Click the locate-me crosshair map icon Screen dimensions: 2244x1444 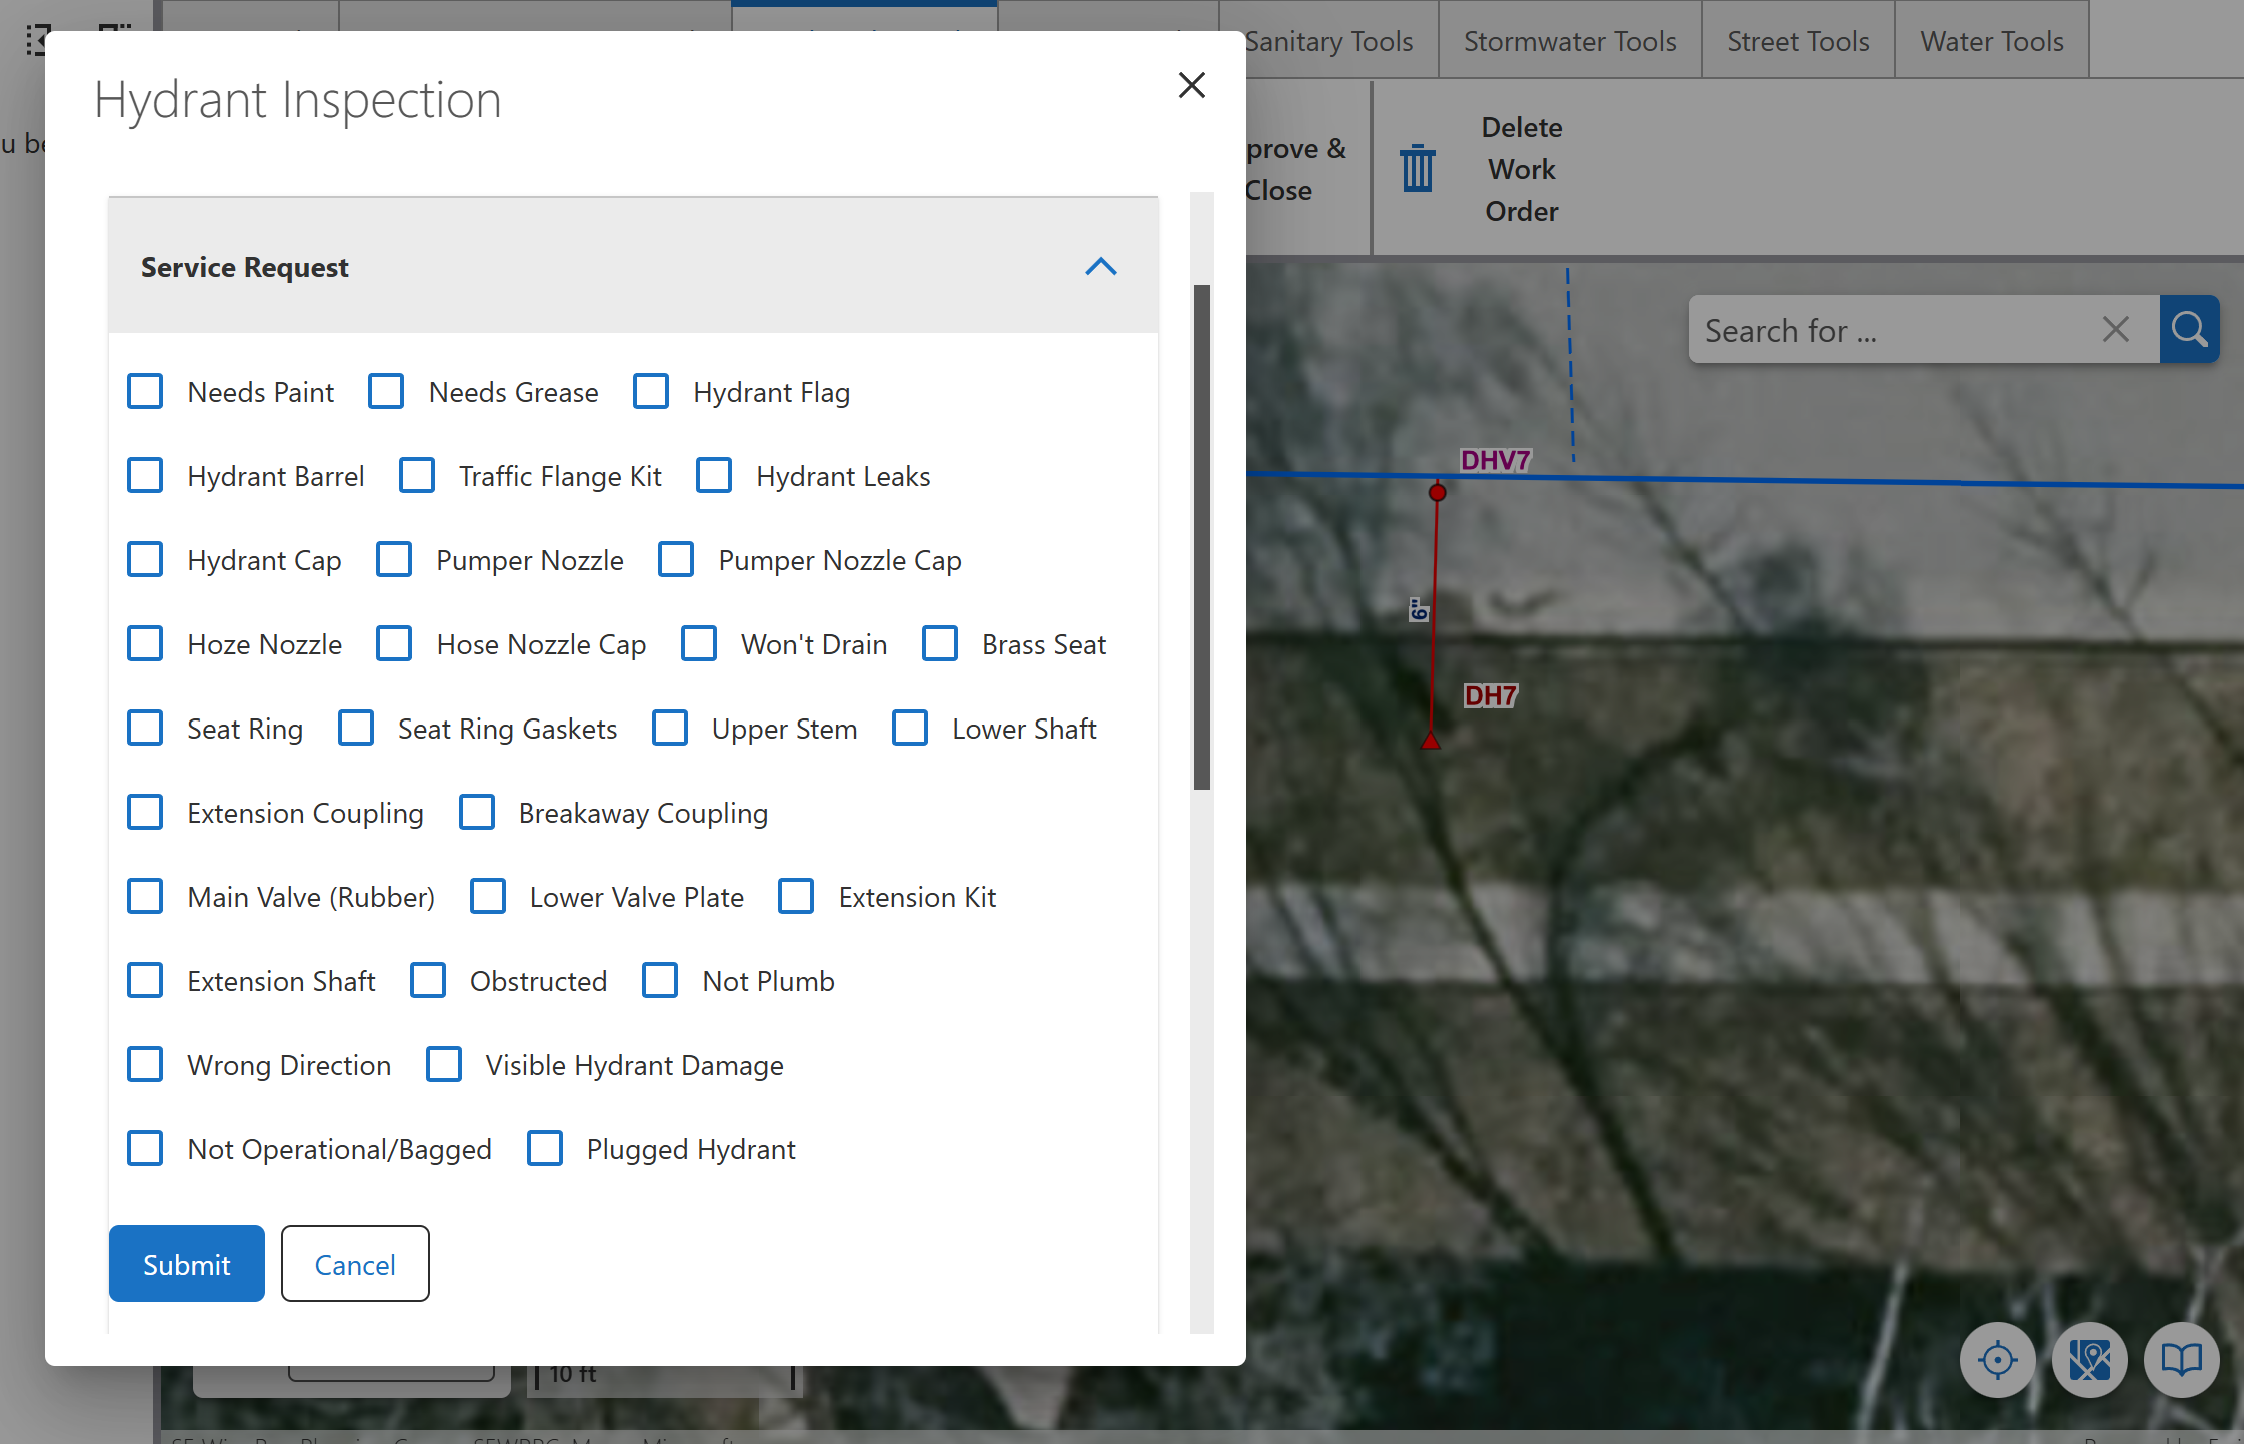point(1997,1360)
